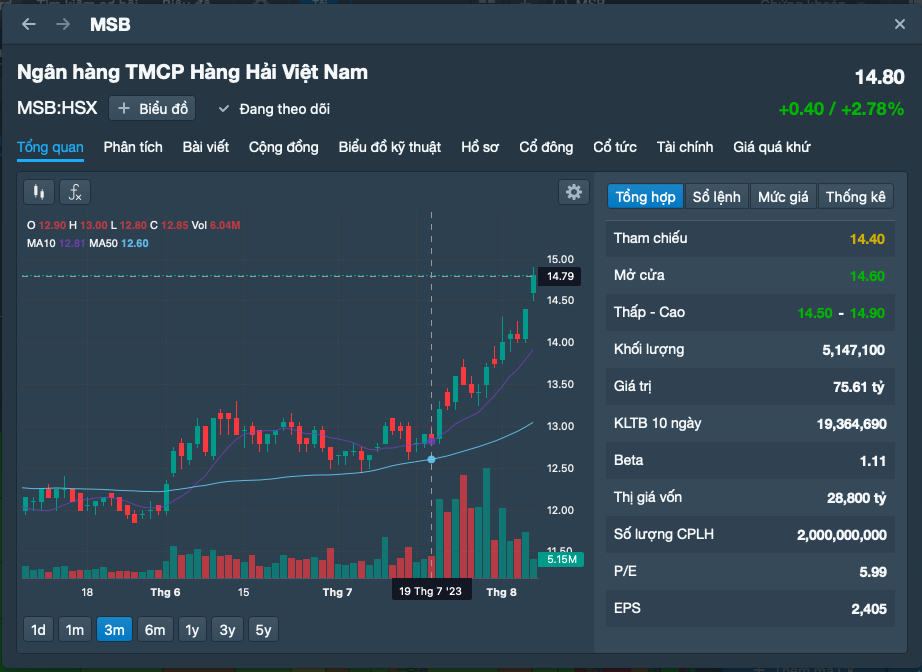Set chart range to 5y
Image resolution: width=922 pixels, height=672 pixels.
[x=263, y=630]
